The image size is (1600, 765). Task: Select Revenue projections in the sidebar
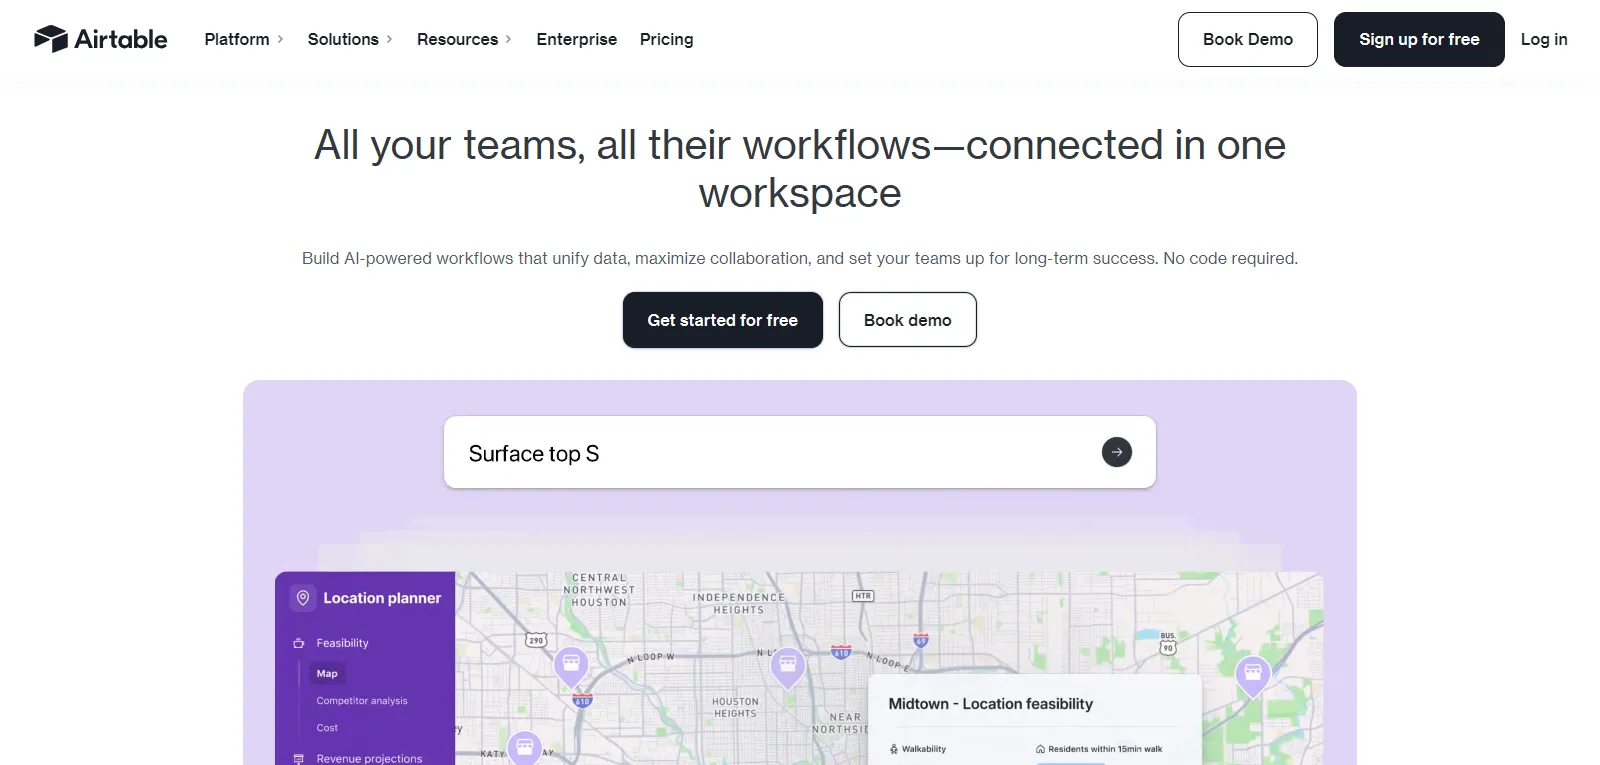coord(369,759)
